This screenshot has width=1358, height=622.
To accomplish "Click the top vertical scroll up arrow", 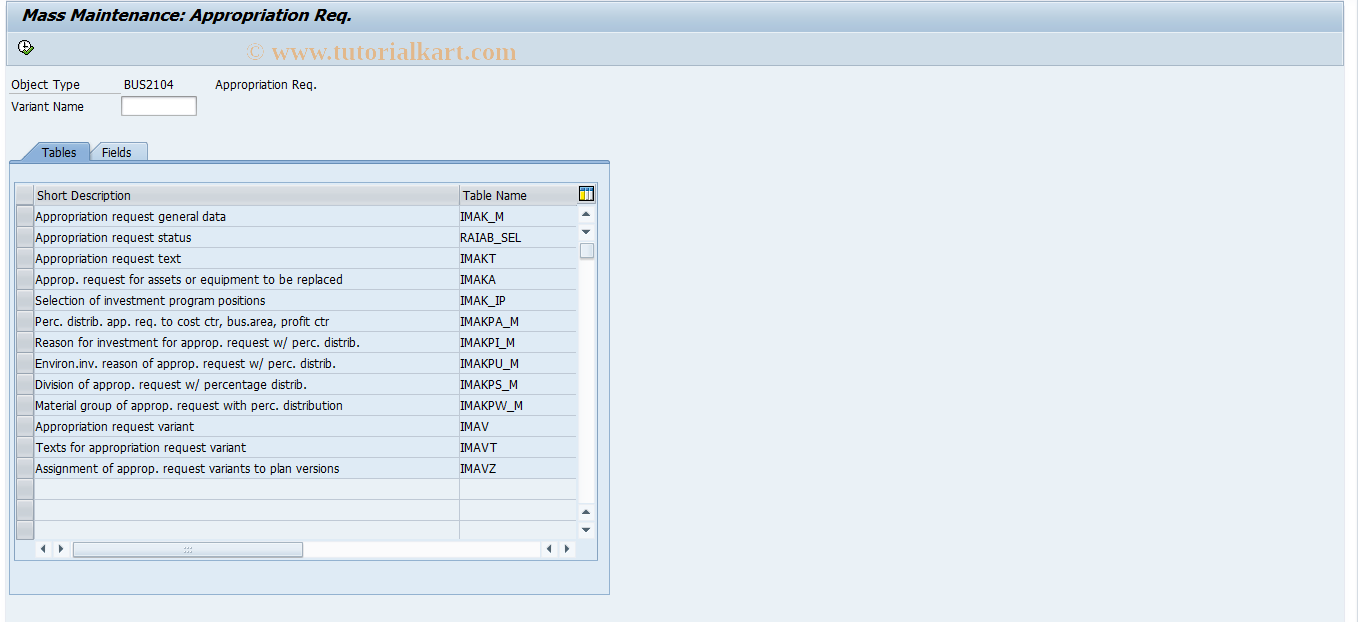I will click(586, 214).
